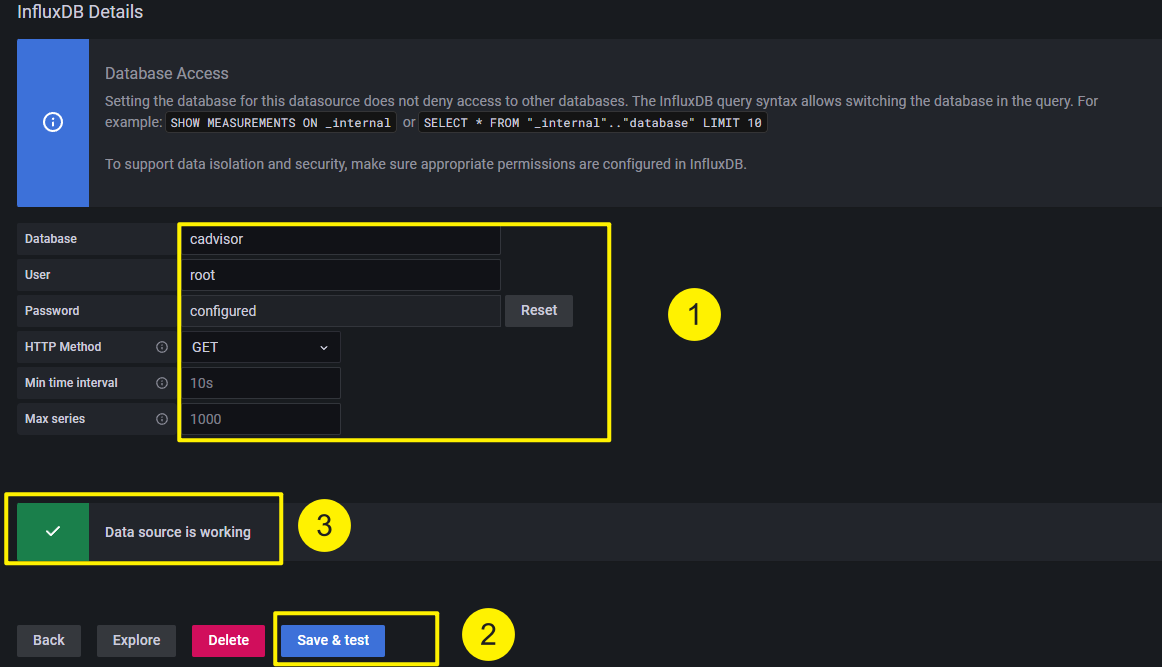This screenshot has height=667, width=1162.
Task: Click the sentence about appropriate permissions in InfluxDB
Action: click(425, 164)
